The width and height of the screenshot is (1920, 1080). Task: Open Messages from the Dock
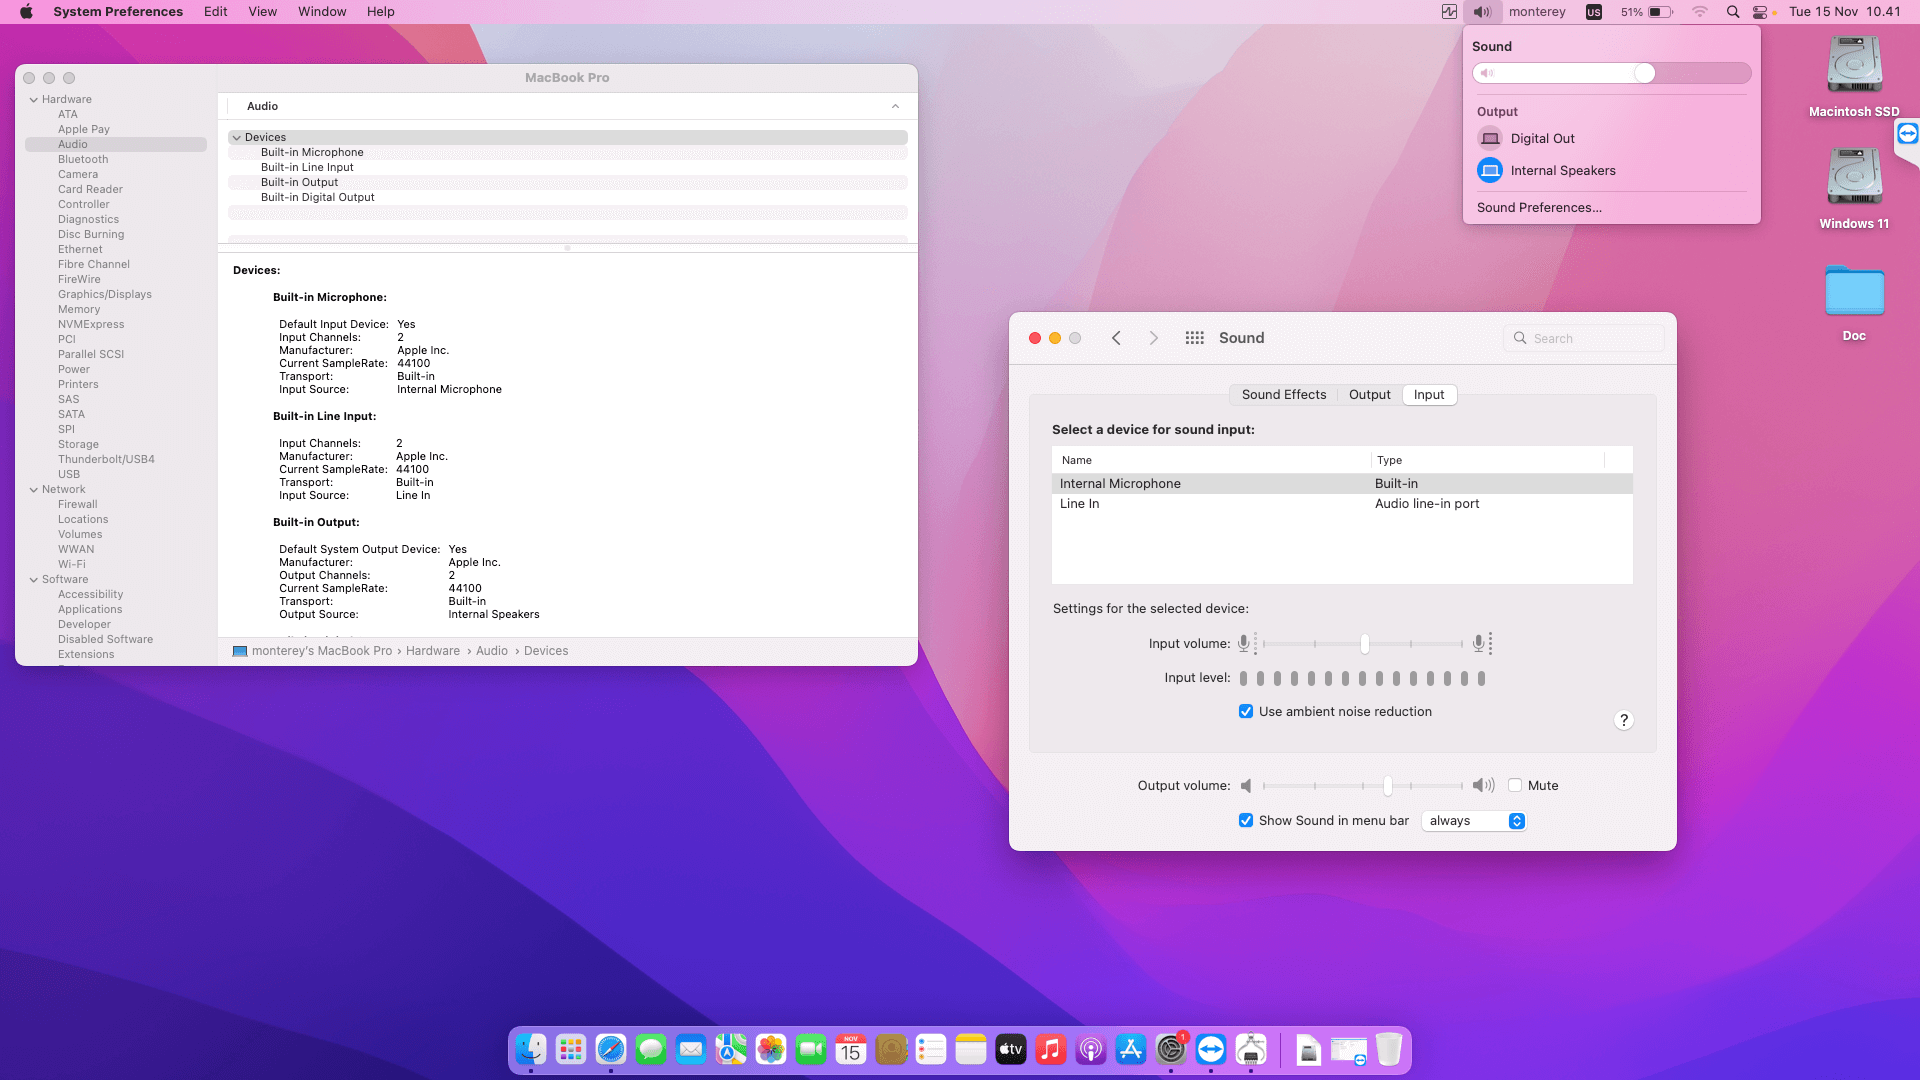pyautogui.click(x=651, y=1050)
